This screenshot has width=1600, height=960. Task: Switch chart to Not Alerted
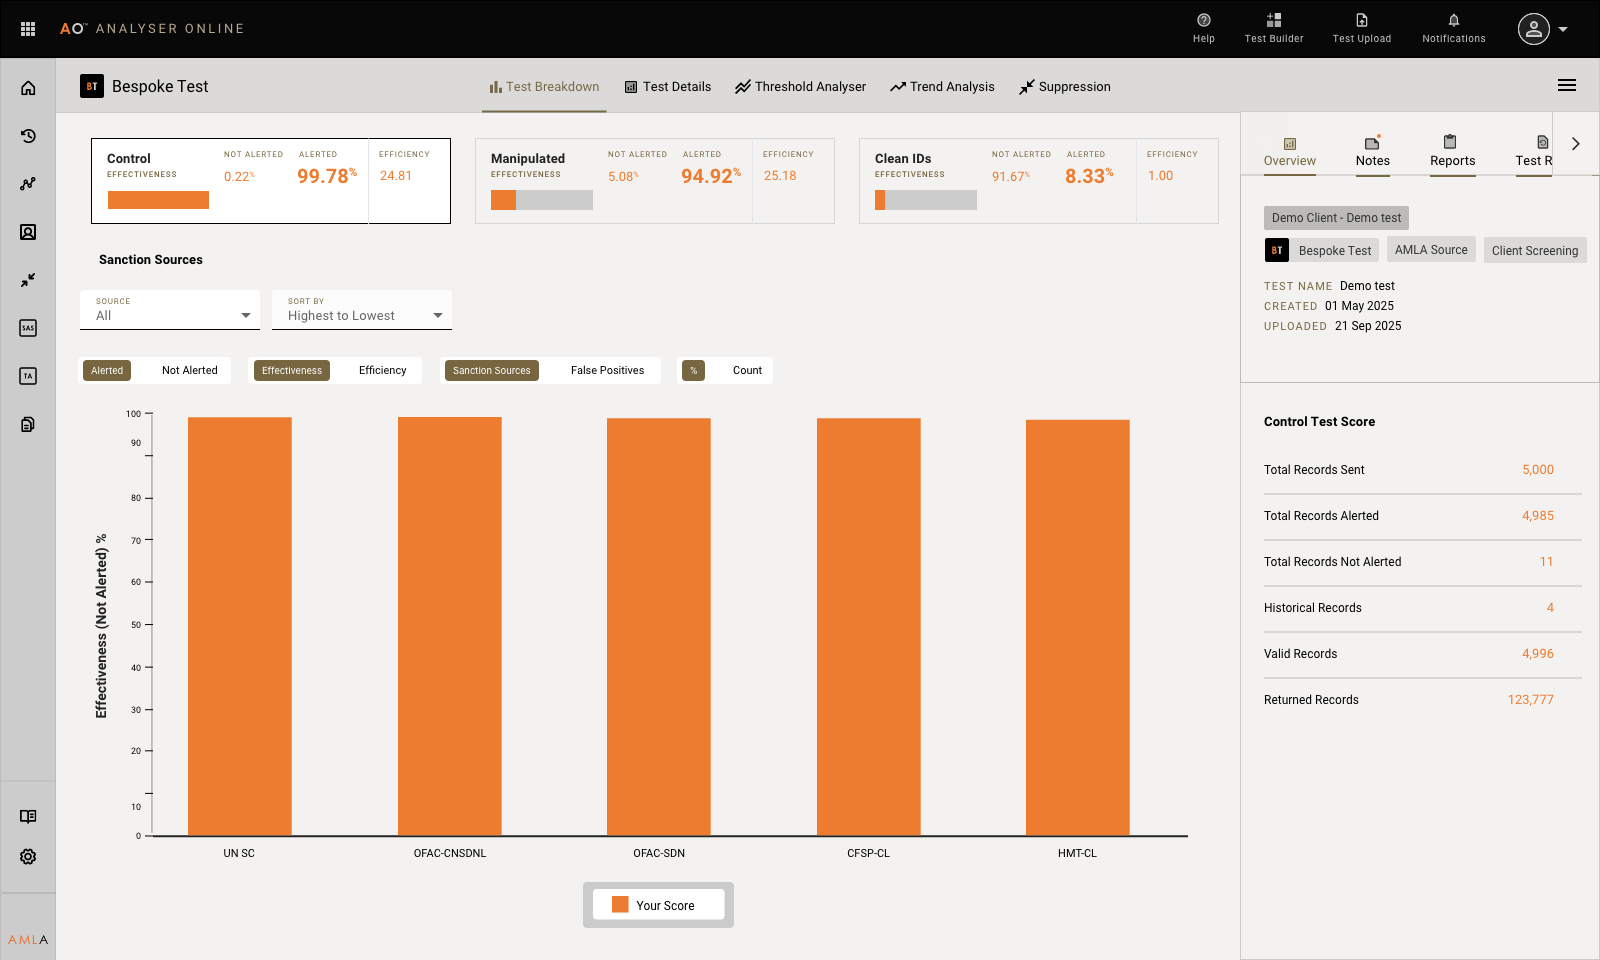click(x=189, y=371)
